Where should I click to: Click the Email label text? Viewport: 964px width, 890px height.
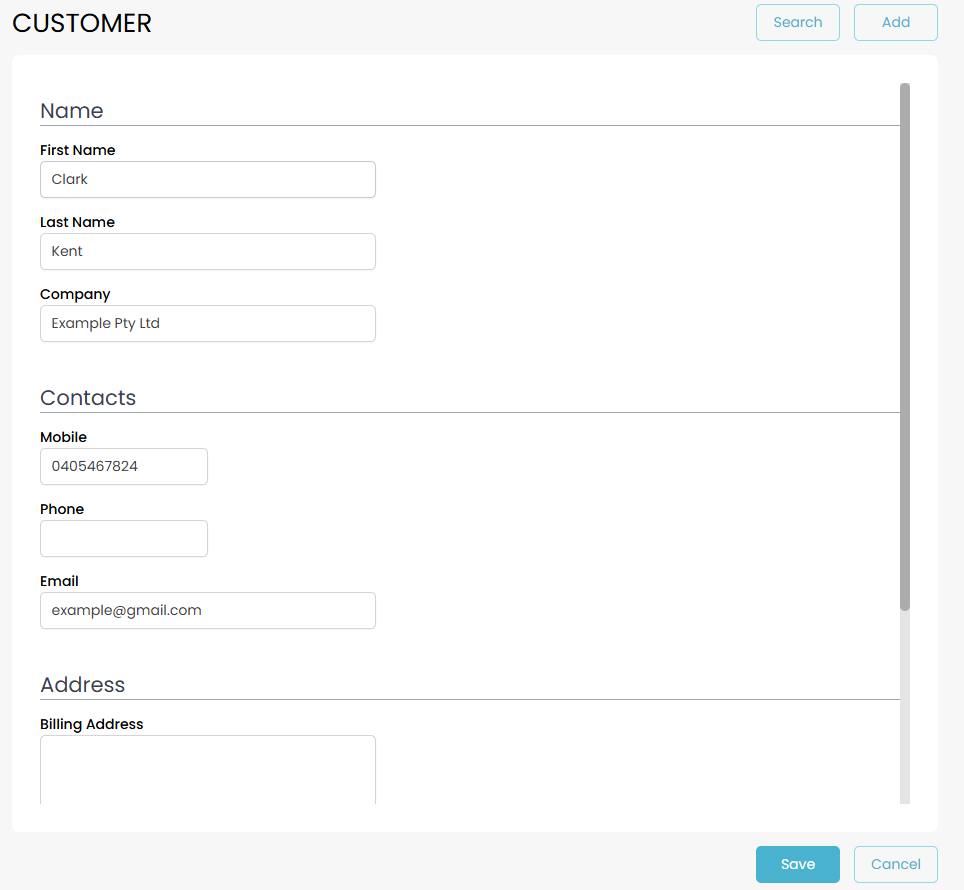tap(59, 581)
